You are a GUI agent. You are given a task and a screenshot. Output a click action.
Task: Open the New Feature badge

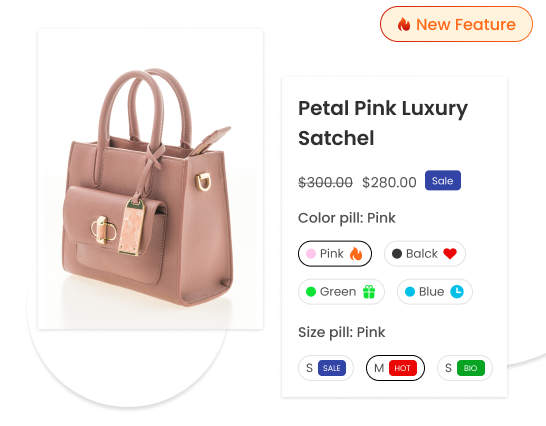(x=456, y=24)
